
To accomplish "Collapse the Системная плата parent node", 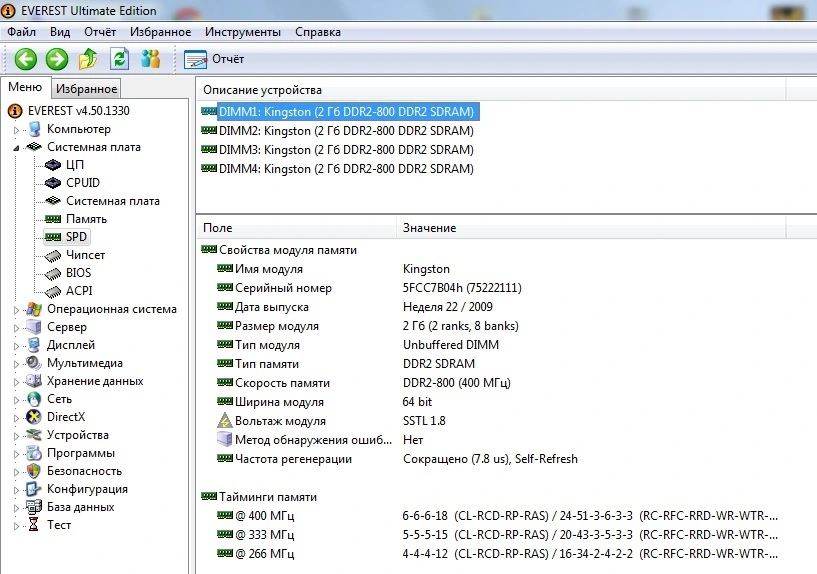I will (16, 148).
